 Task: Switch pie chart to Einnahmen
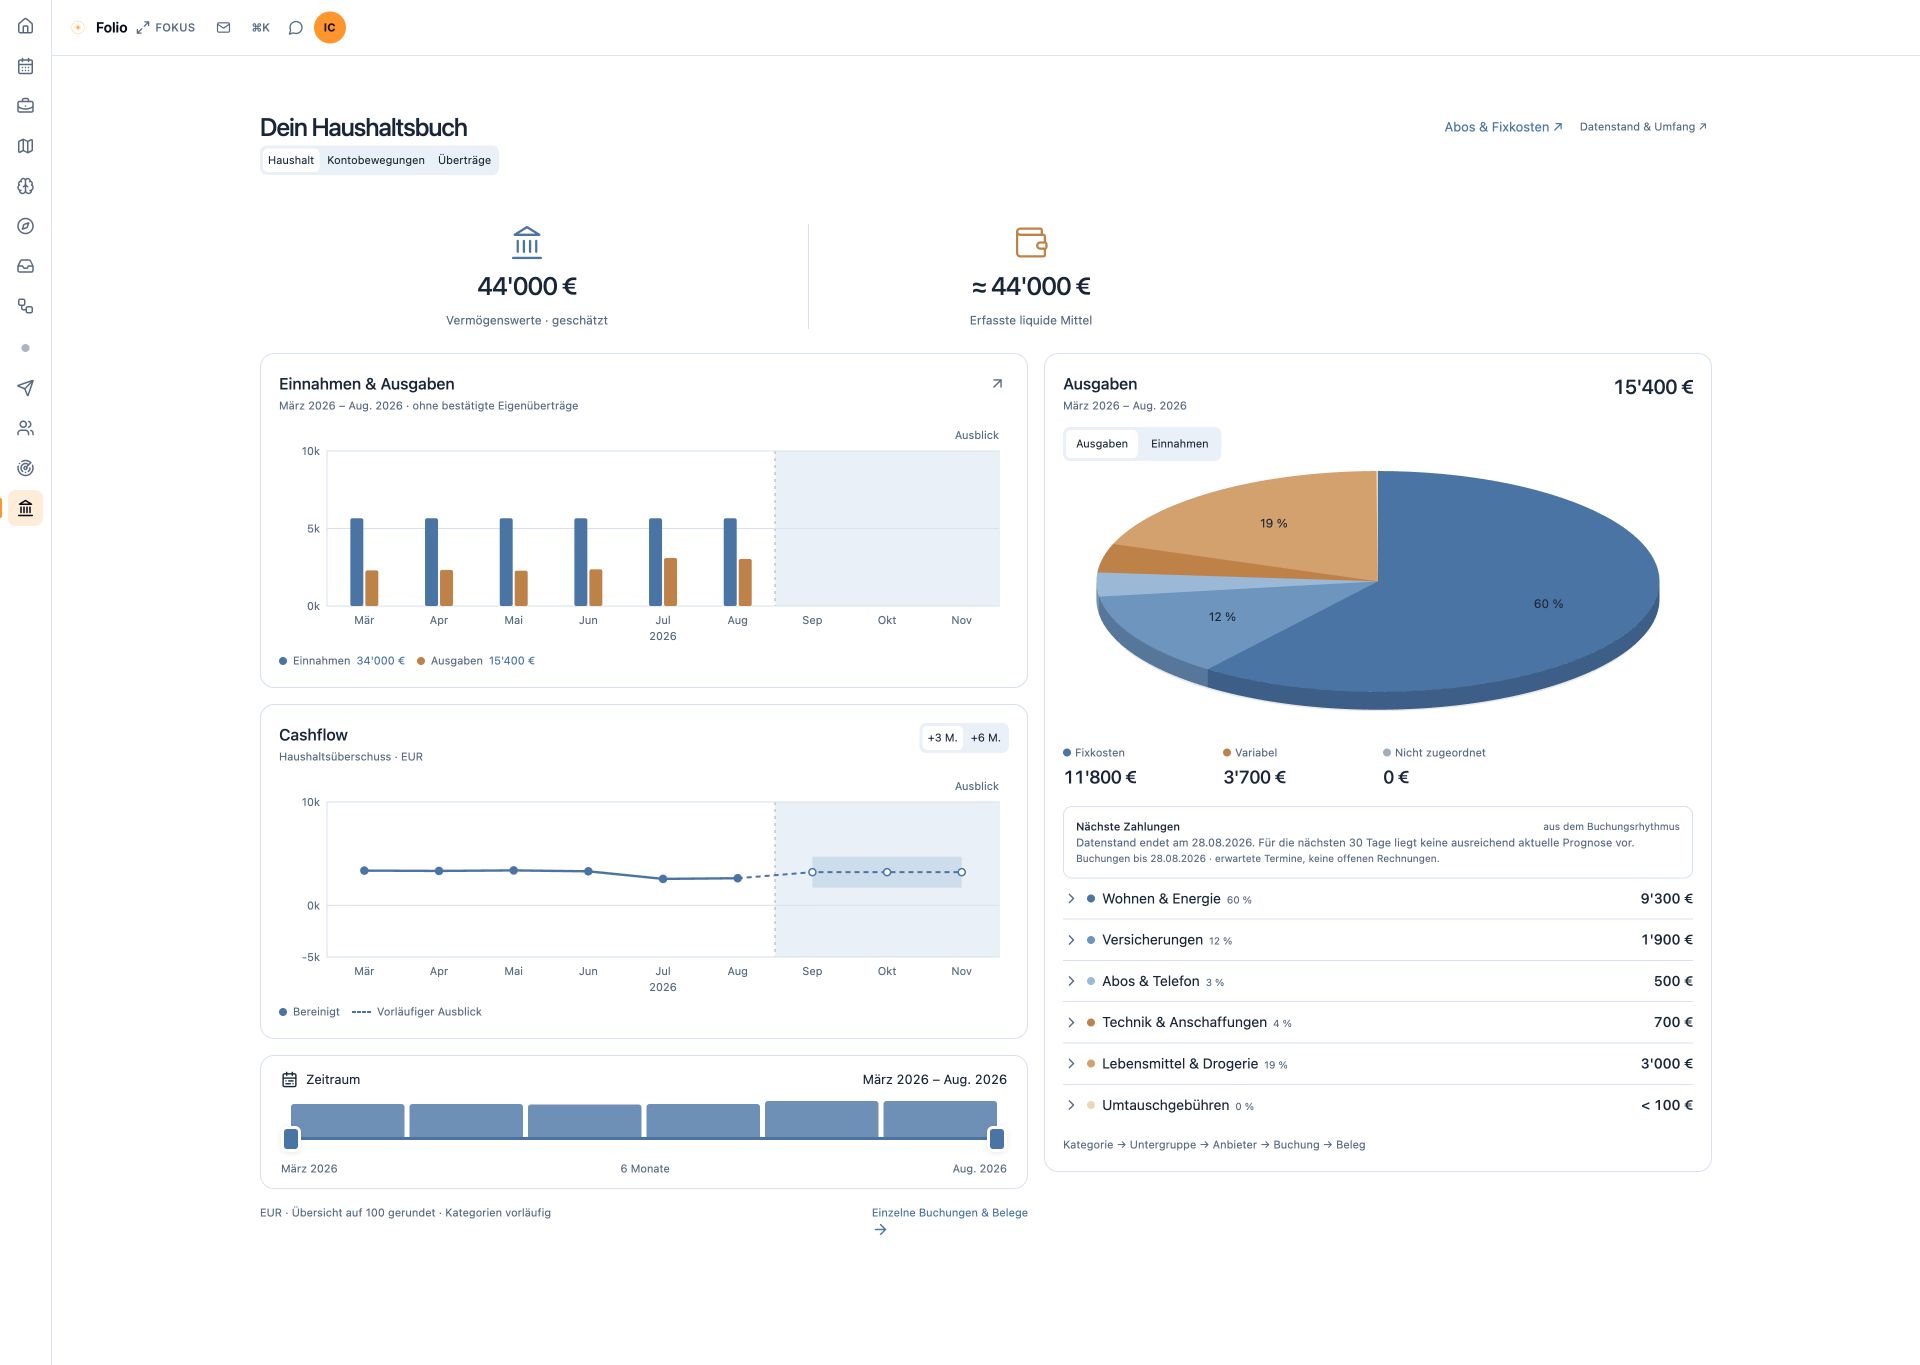1179,444
